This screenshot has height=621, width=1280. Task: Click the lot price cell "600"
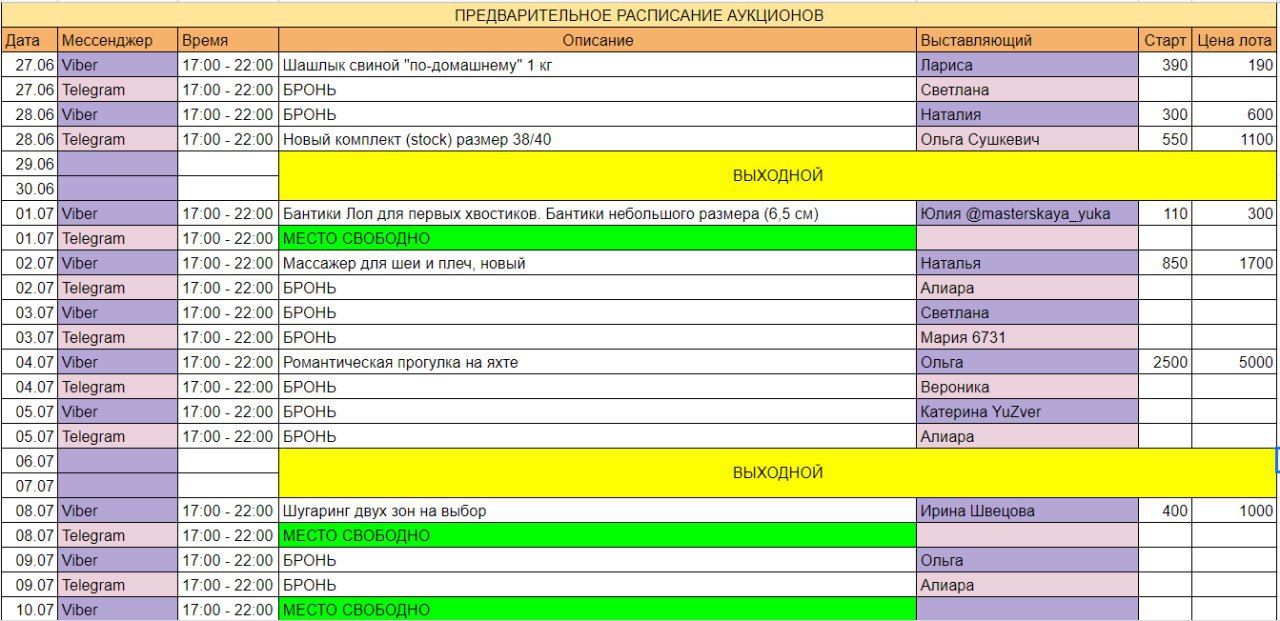(1235, 115)
